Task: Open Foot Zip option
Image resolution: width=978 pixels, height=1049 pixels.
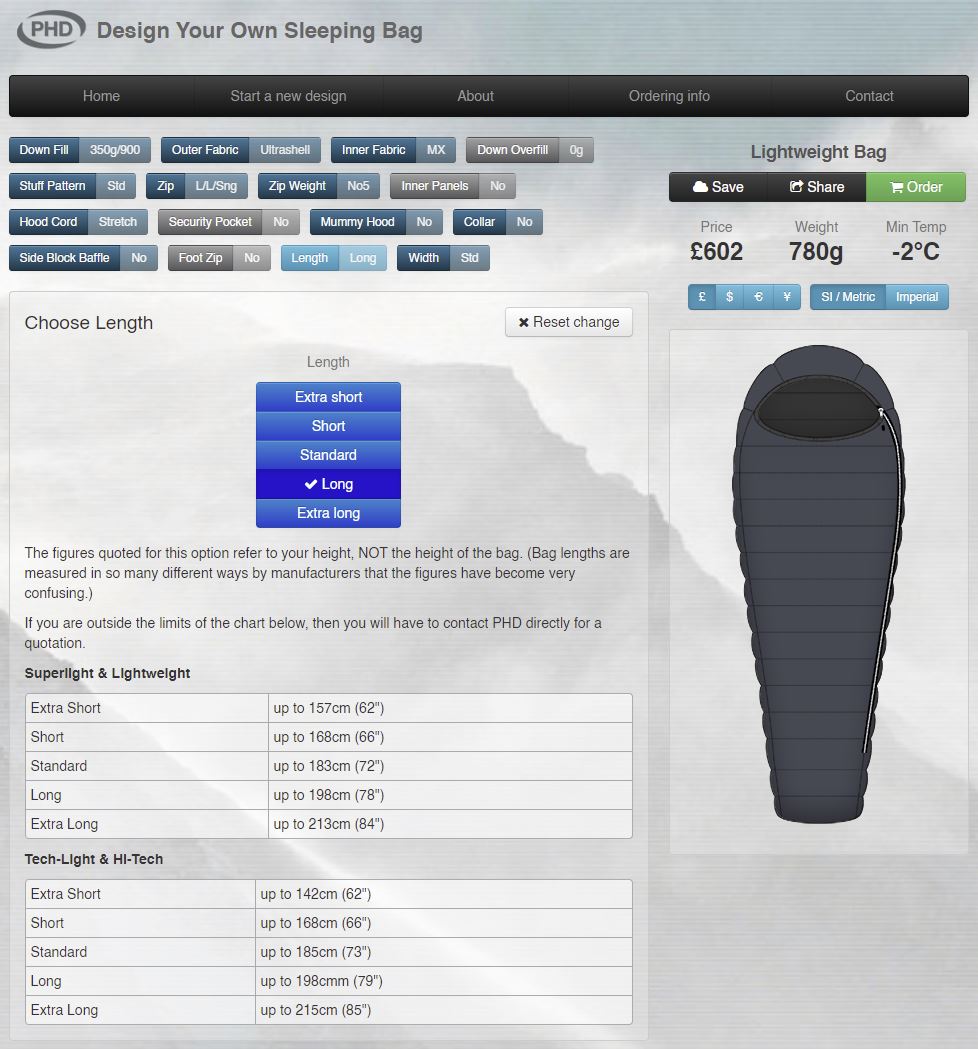Action: pos(219,258)
